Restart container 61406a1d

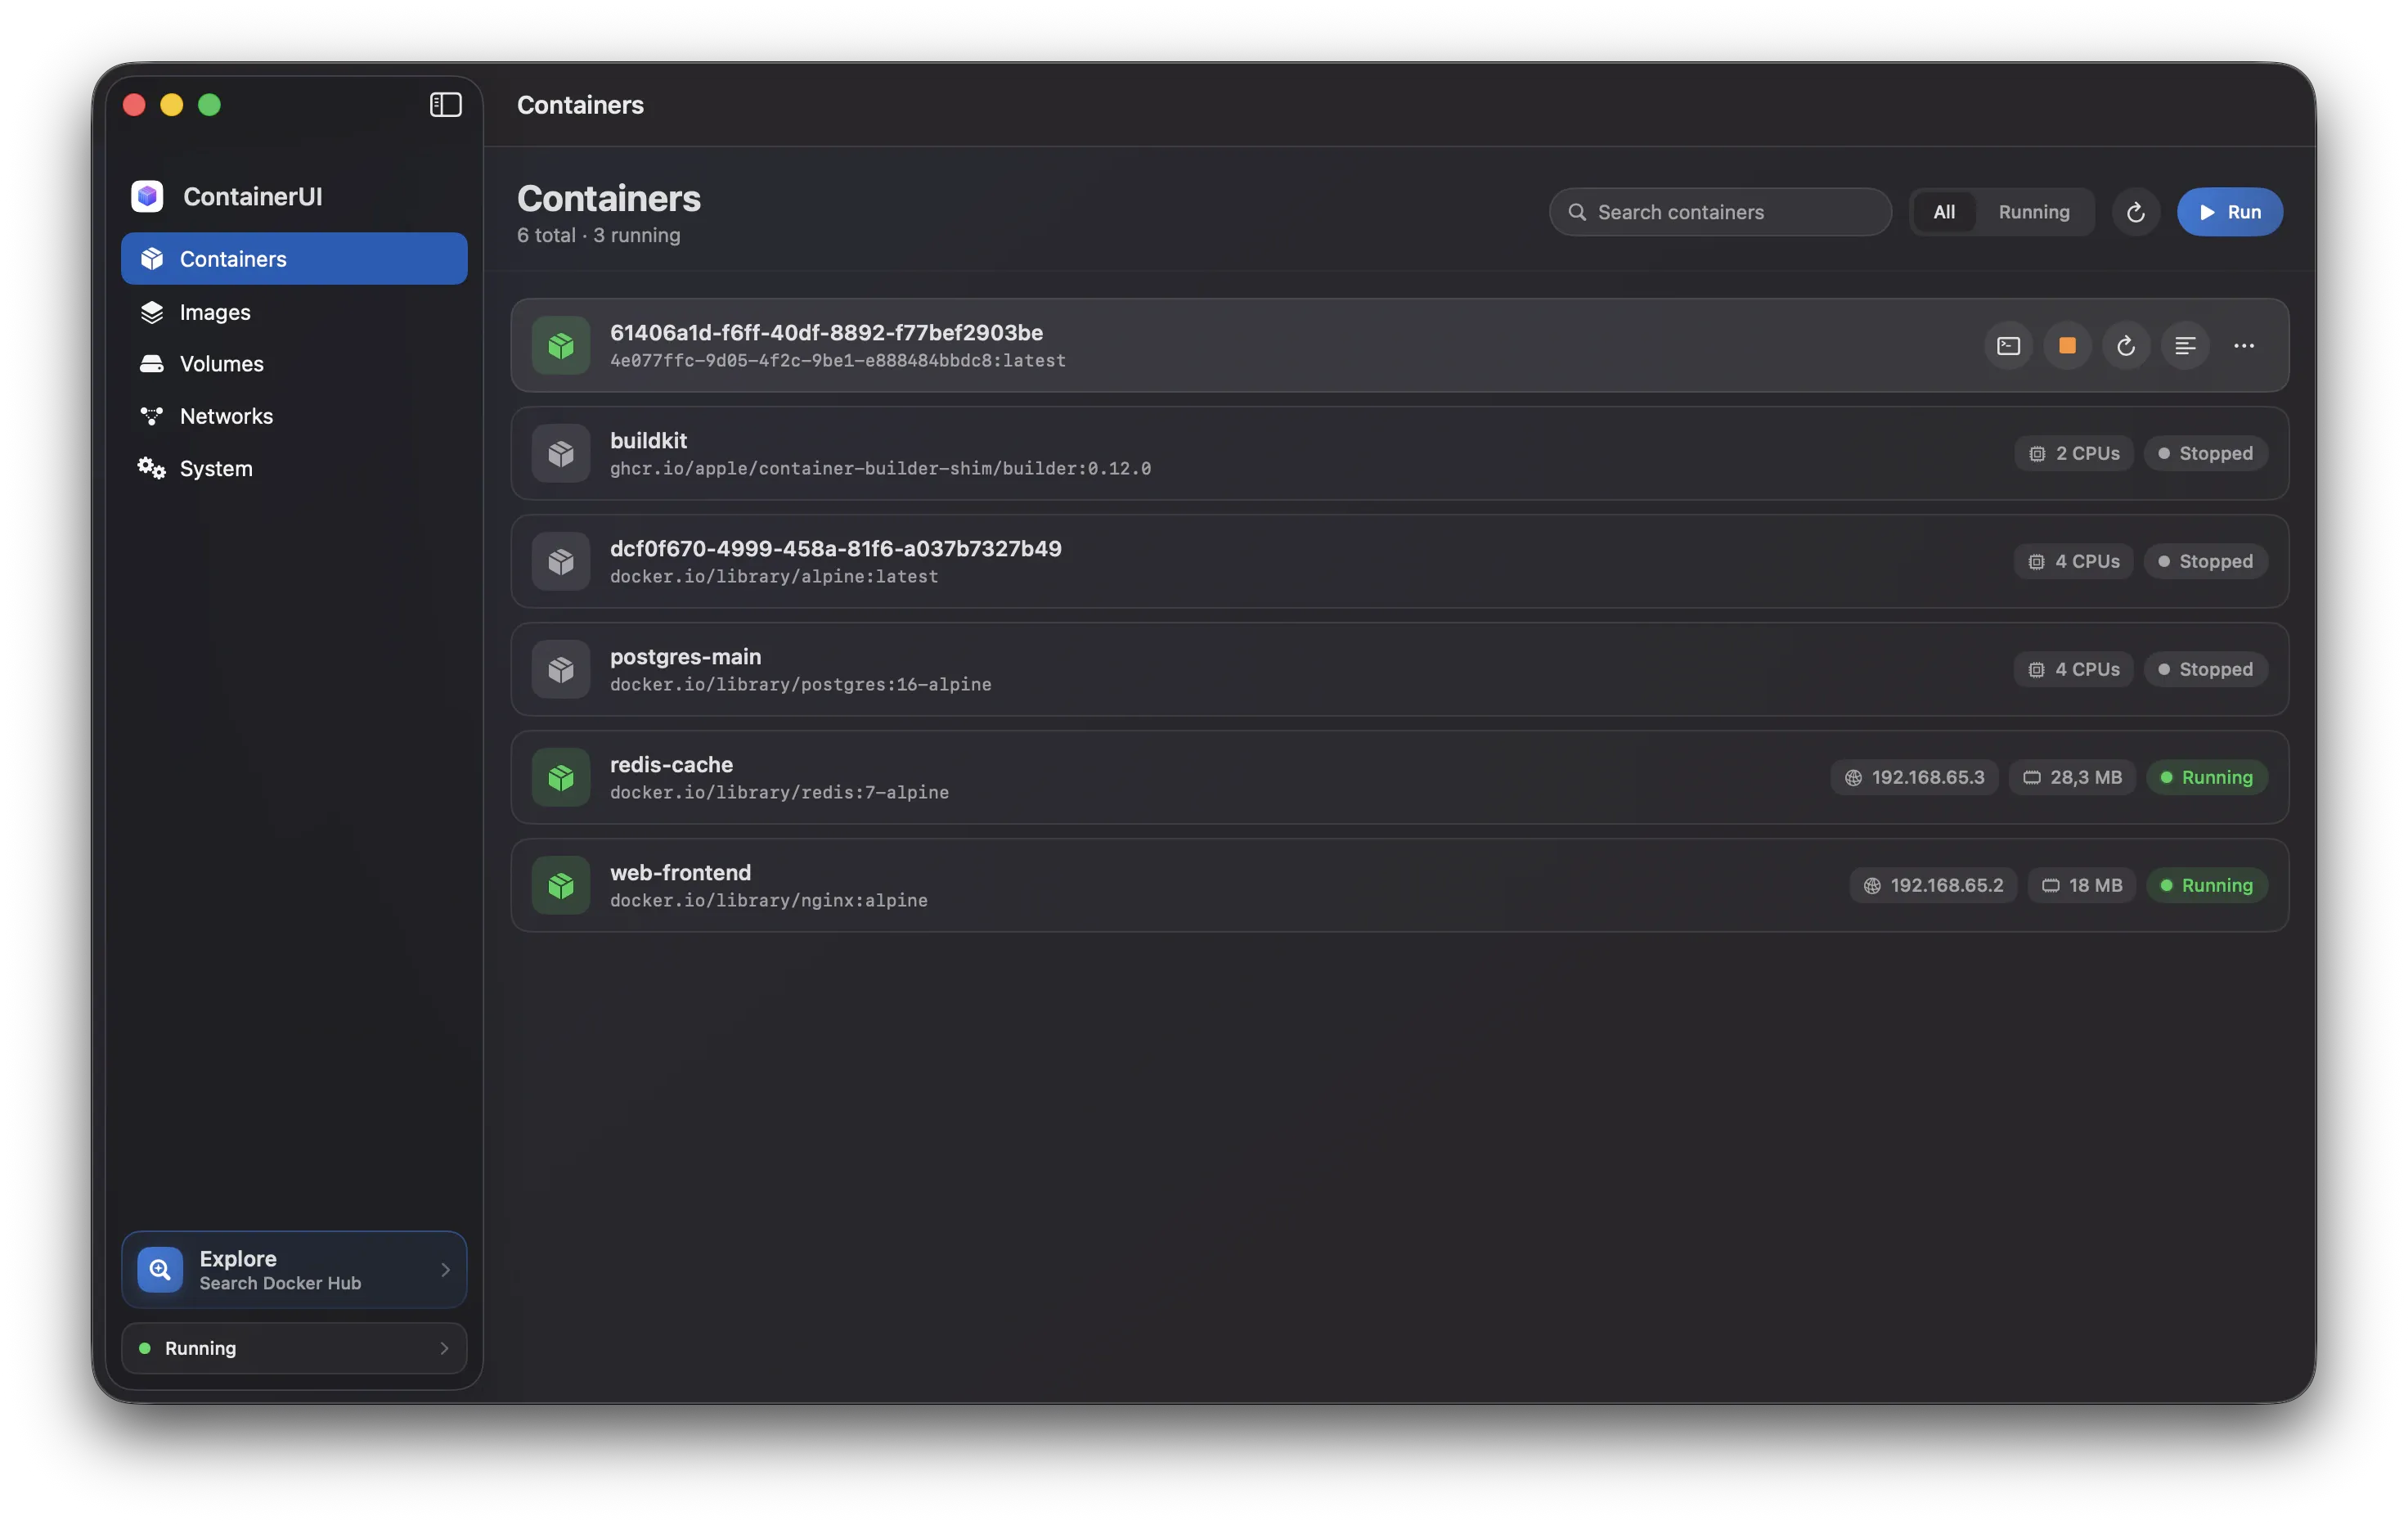2126,346
